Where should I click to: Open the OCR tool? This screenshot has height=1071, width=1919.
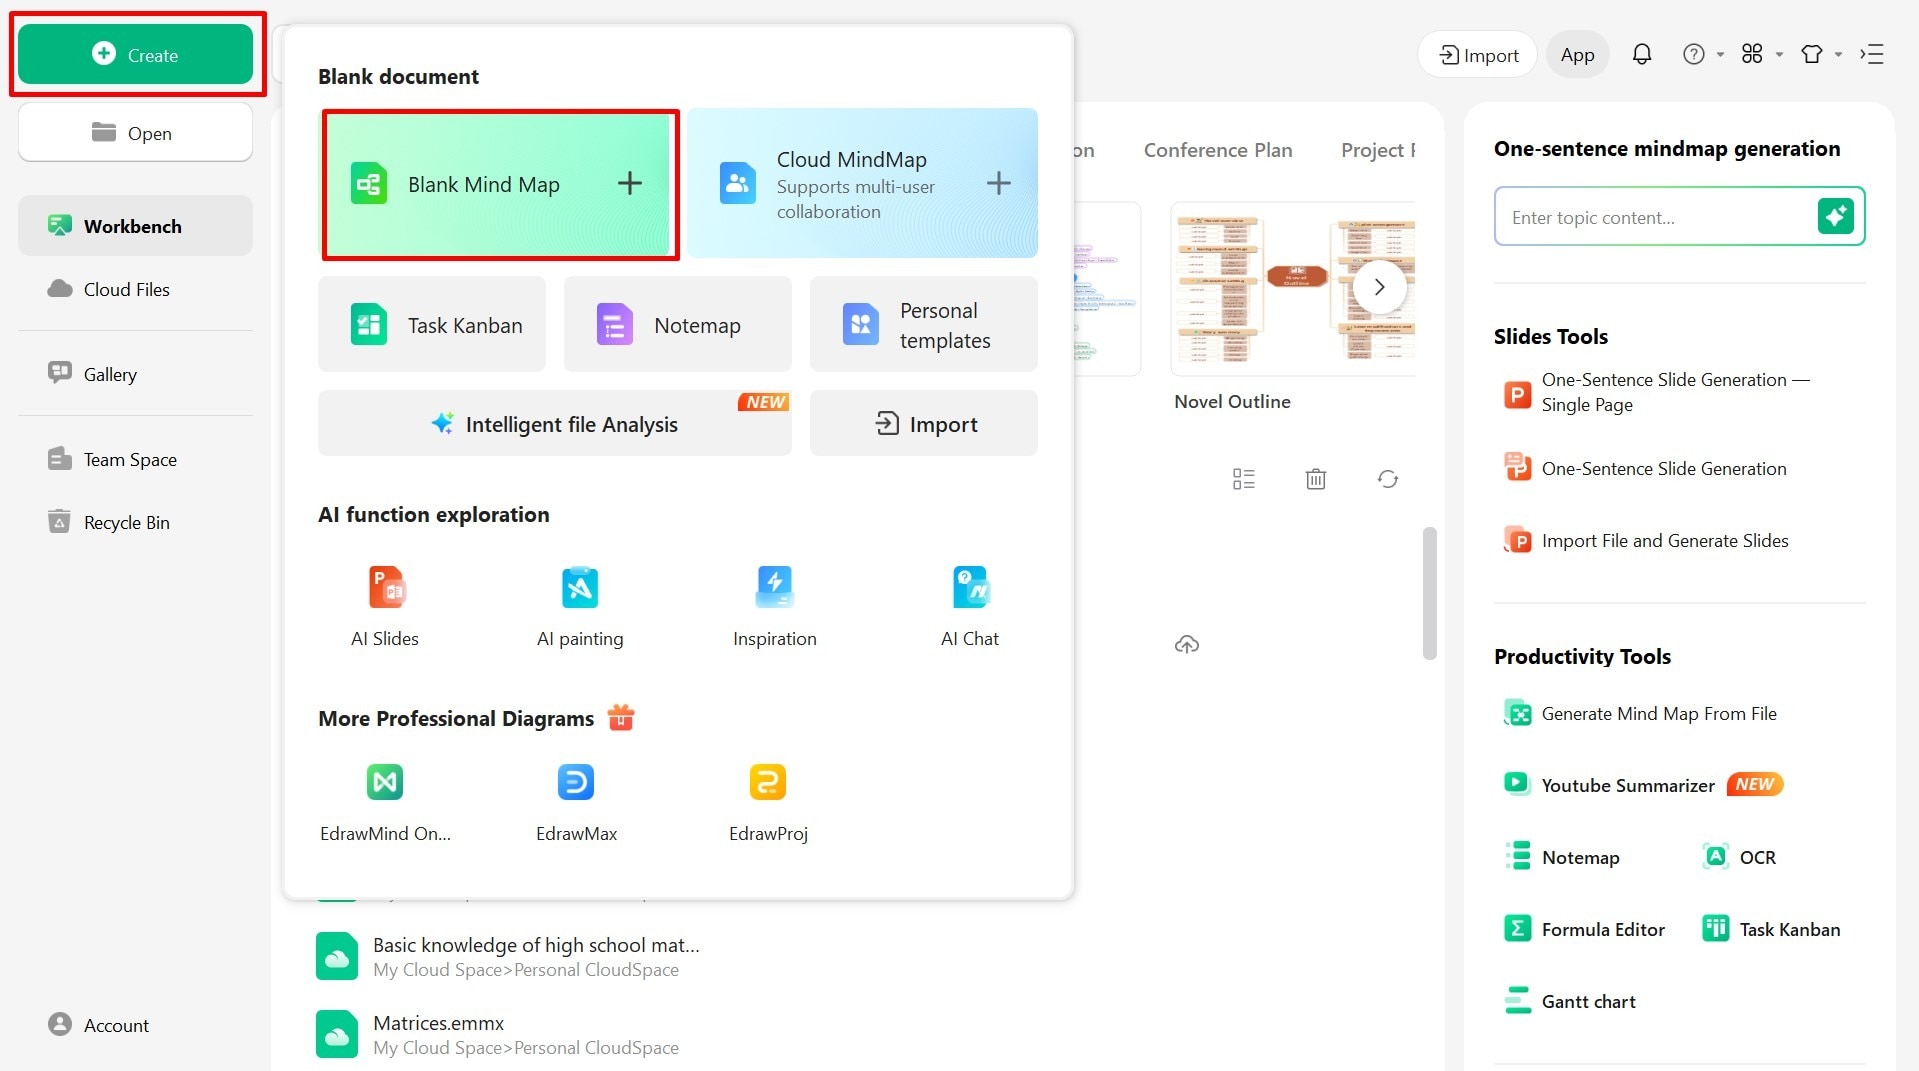(1739, 857)
